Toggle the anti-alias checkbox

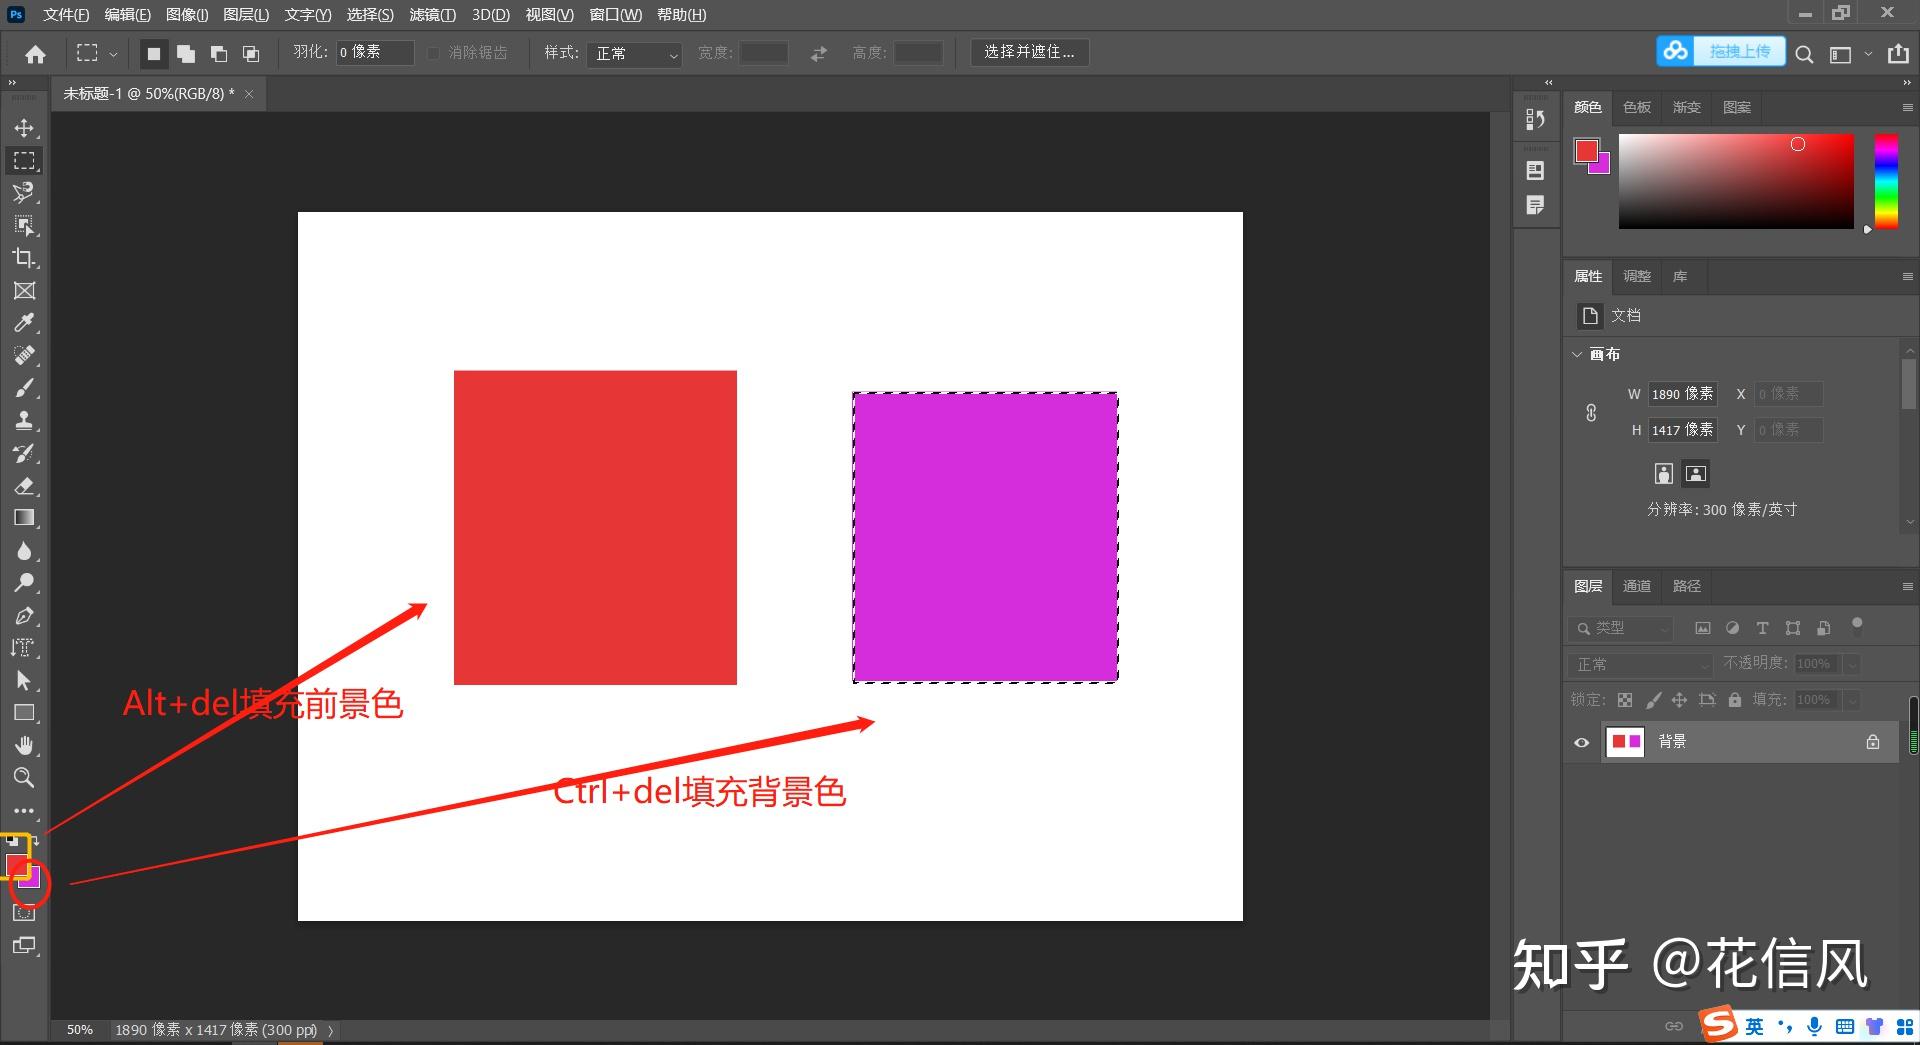coord(433,53)
